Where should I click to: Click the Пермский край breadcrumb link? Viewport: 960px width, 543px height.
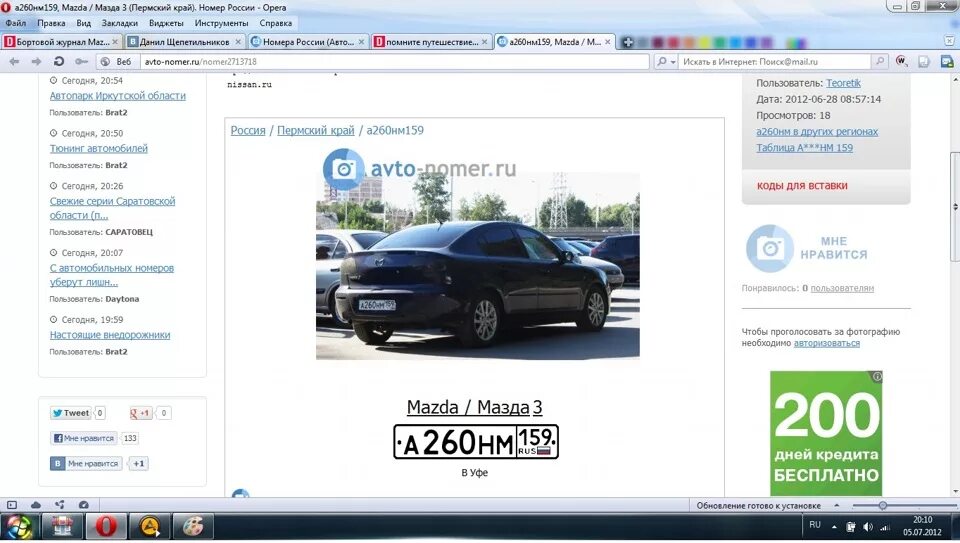(315, 130)
